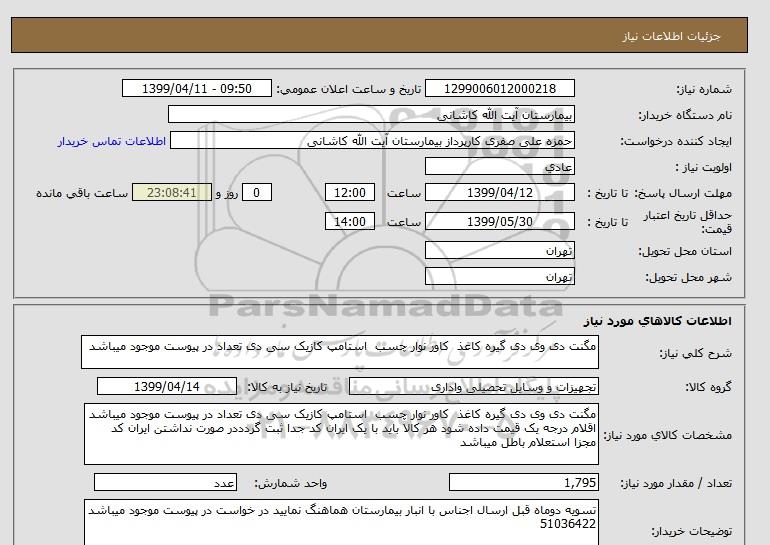Select the buyer organization name field
The width and height of the screenshot is (770, 545).
click(x=371, y=114)
